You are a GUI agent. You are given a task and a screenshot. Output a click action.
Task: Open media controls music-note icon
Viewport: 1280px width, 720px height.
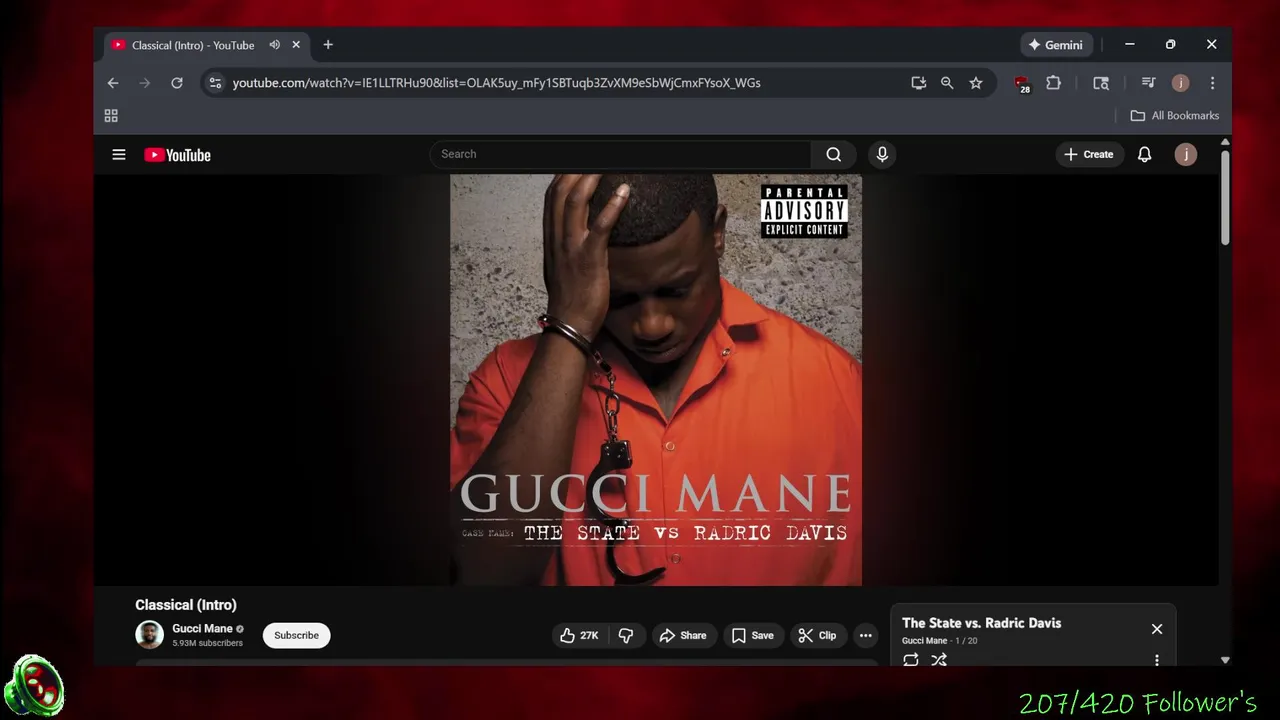1148,83
